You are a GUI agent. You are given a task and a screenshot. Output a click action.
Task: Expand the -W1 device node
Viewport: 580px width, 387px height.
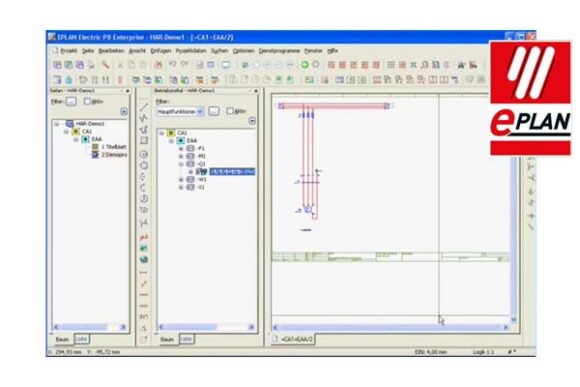pos(181,179)
